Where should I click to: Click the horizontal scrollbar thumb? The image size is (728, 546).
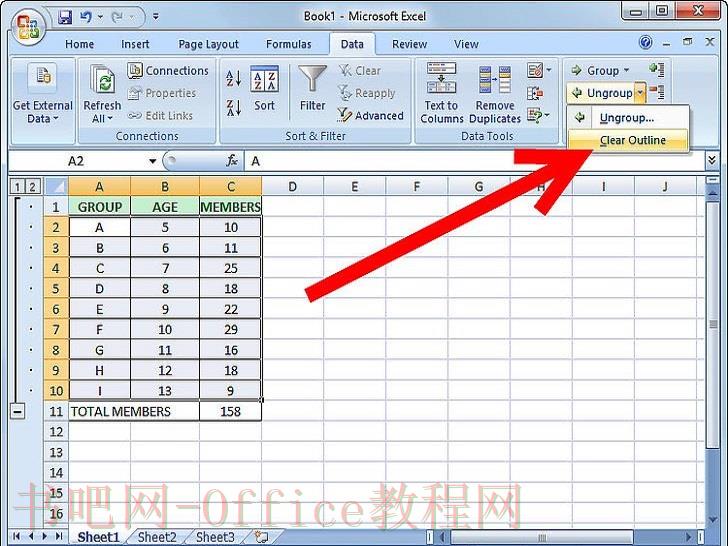point(541,537)
